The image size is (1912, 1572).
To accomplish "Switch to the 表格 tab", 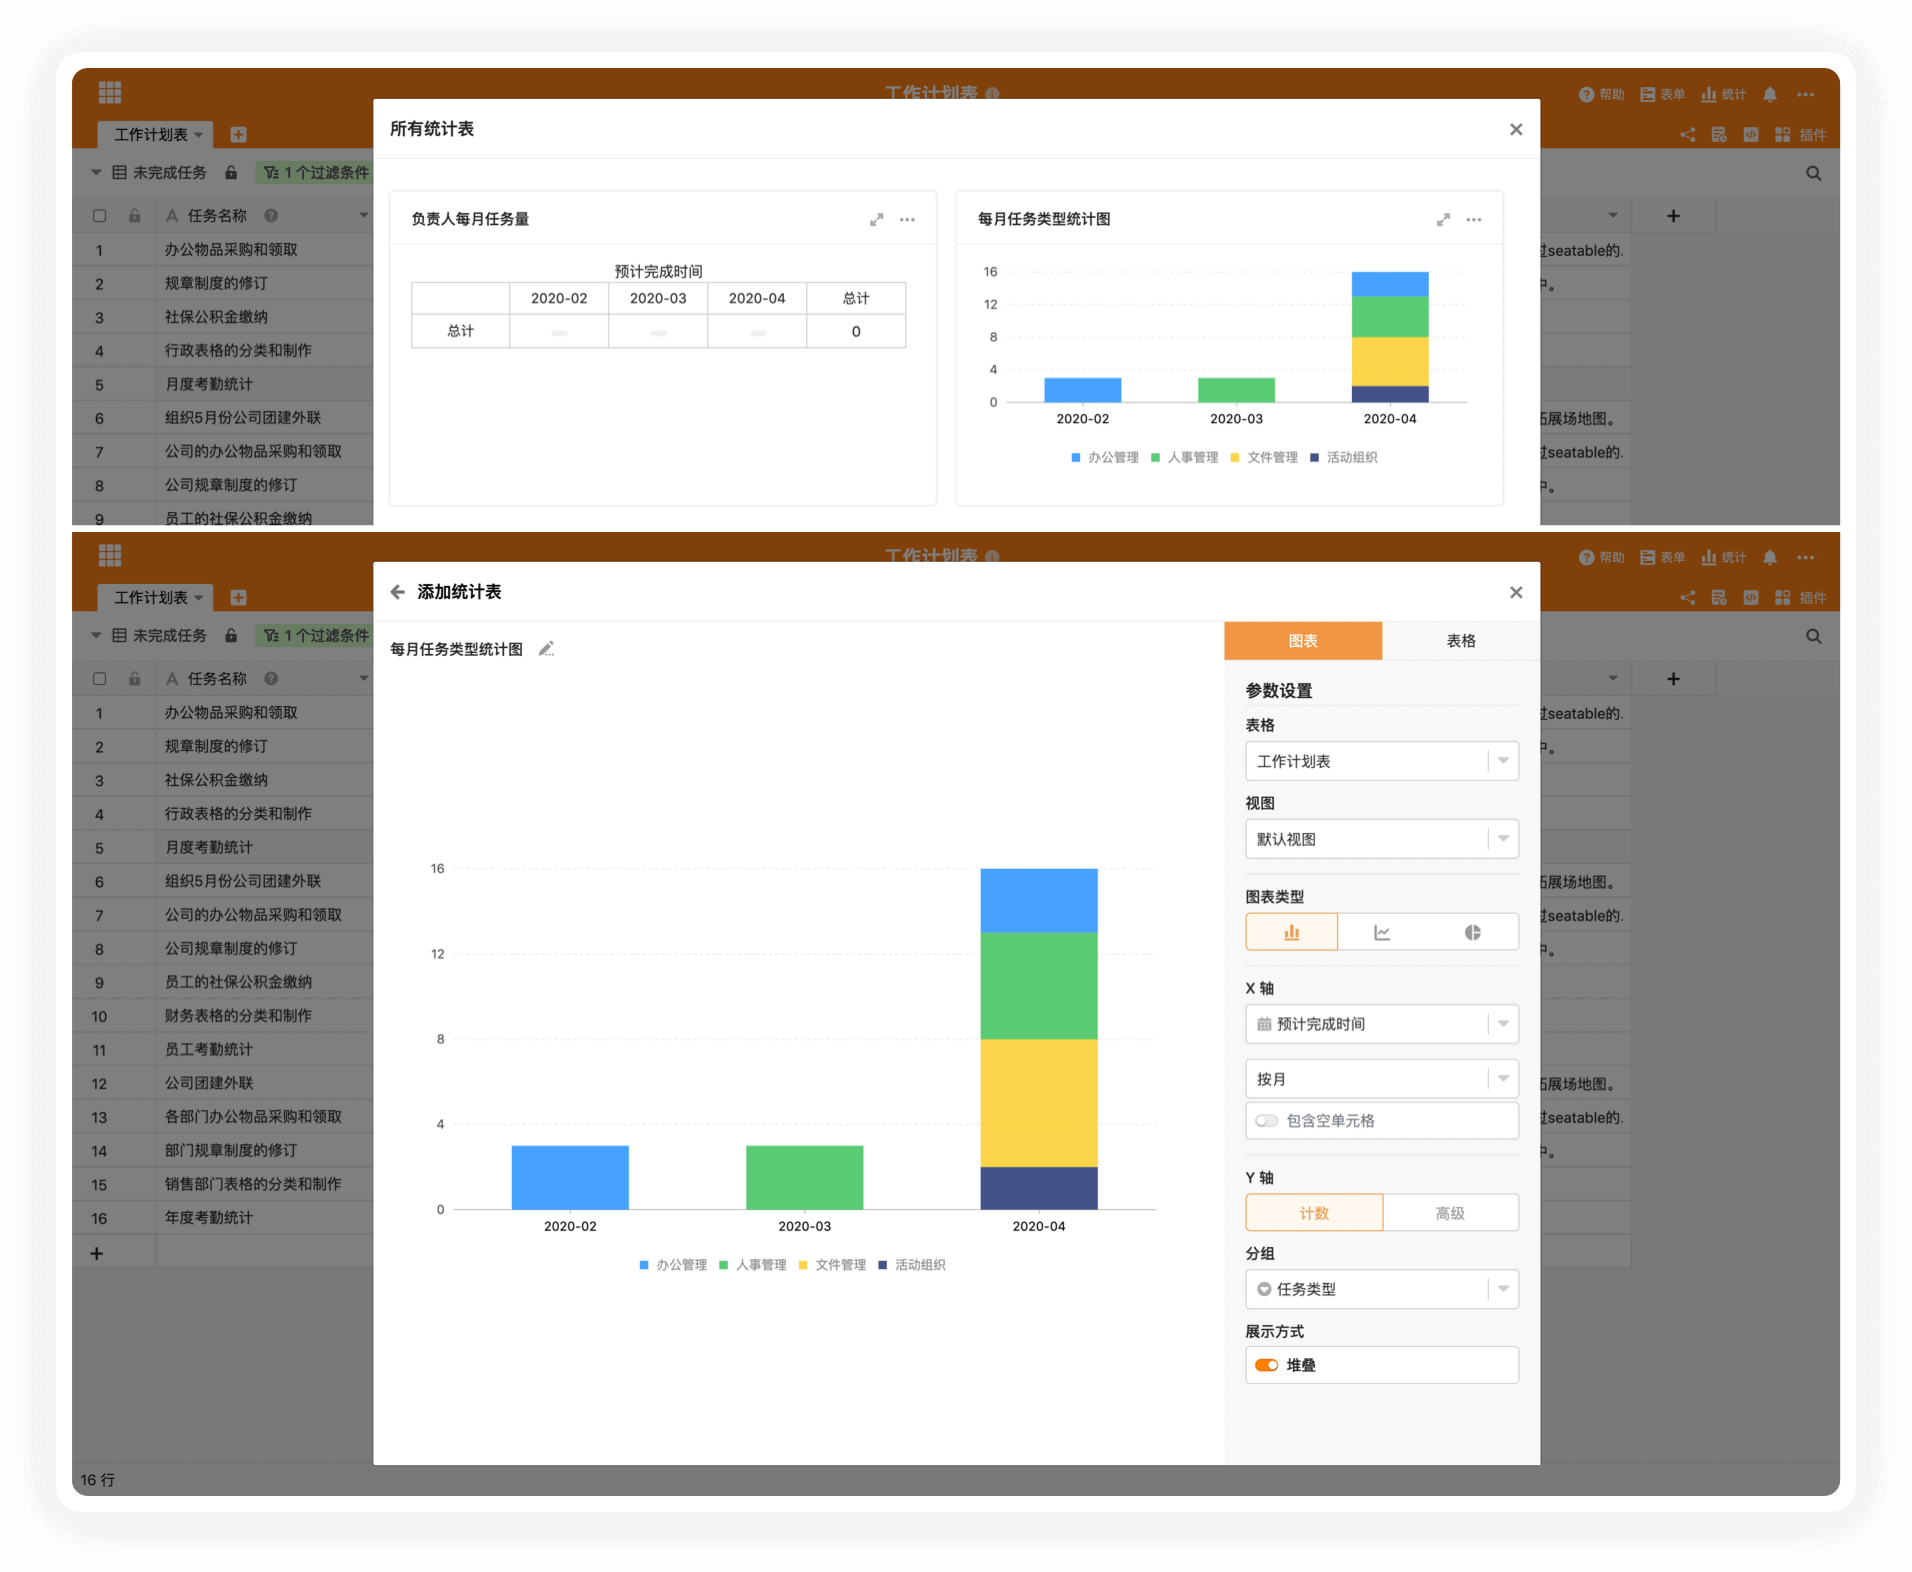I will pos(1460,641).
